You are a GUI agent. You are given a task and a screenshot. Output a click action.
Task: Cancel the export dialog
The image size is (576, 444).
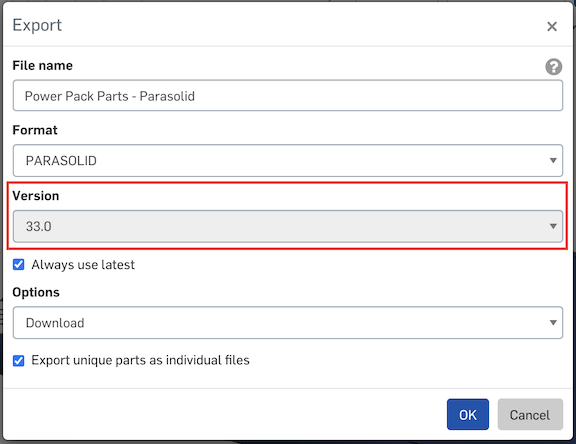[x=530, y=415]
